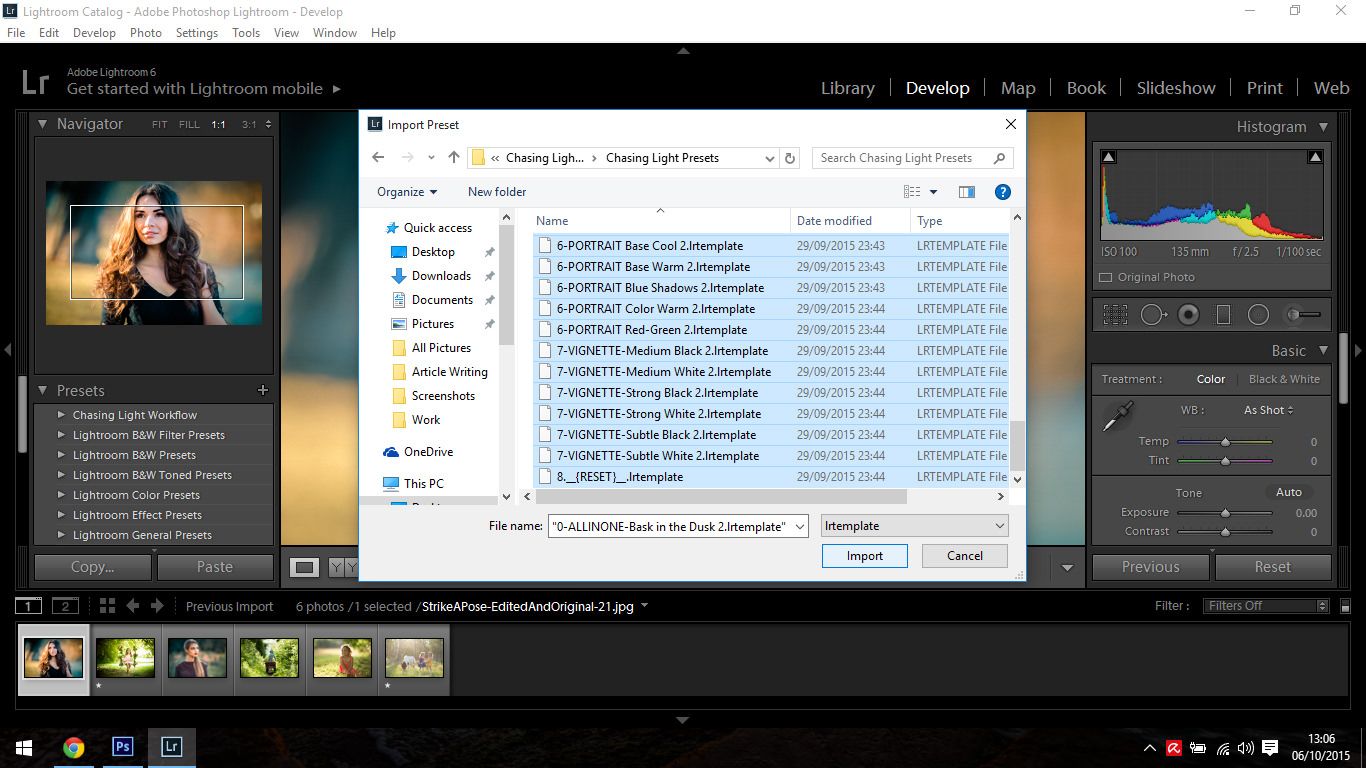Click the volume speaker tray icon
The height and width of the screenshot is (768, 1366).
coord(1245,748)
